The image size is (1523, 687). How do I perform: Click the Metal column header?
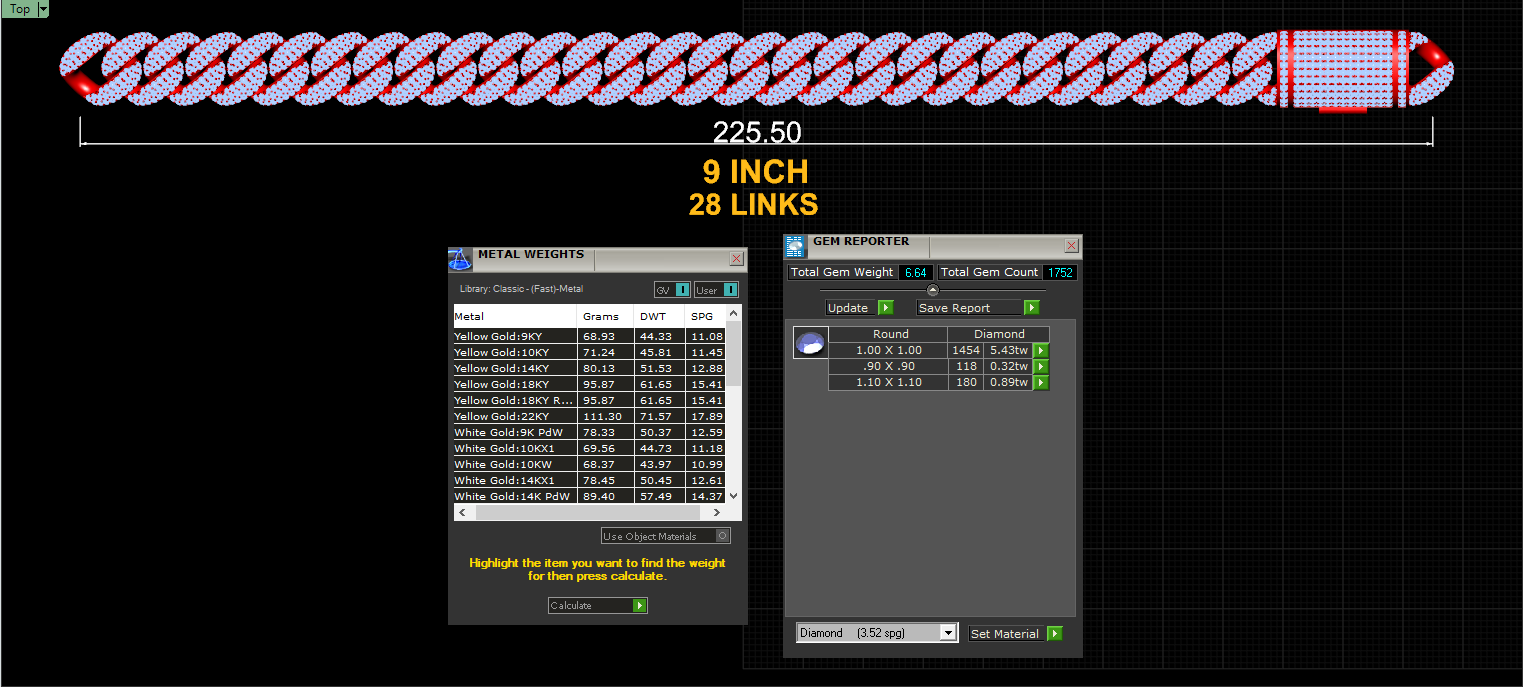[515, 316]
